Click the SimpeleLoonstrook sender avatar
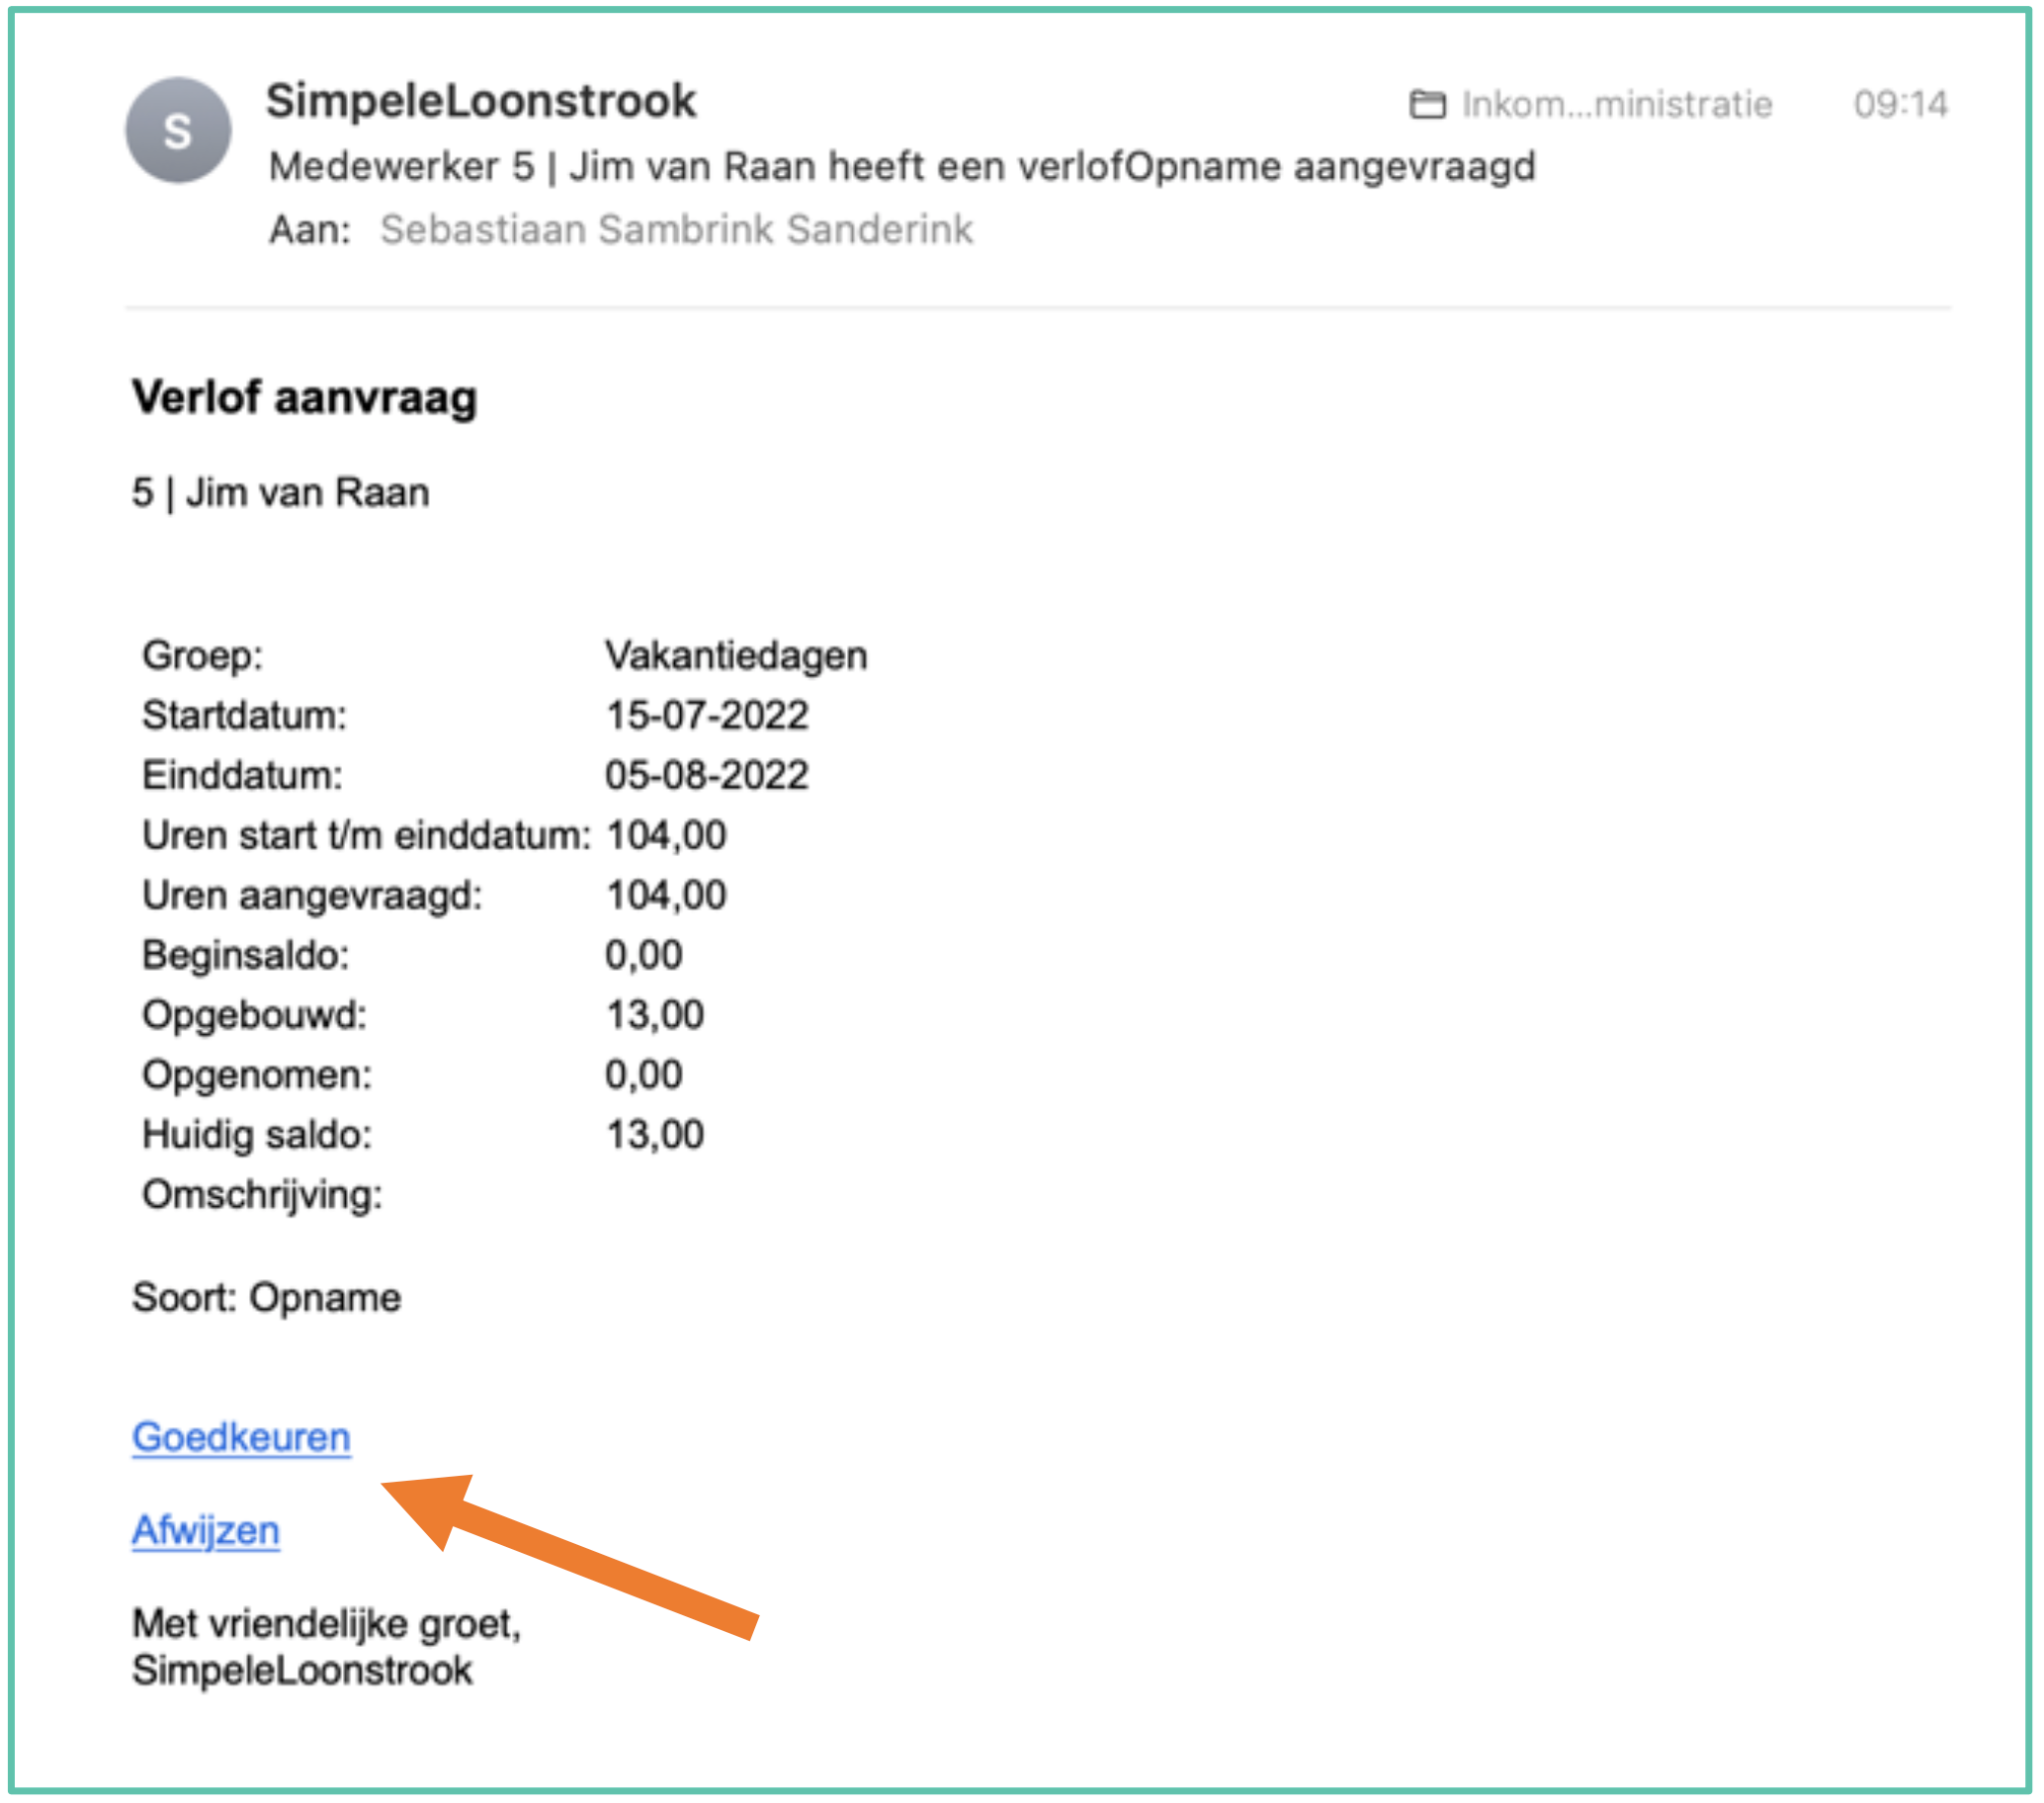Viewport: 2044px width, 1803px height. pyautogui.click(x=178, y=131)
